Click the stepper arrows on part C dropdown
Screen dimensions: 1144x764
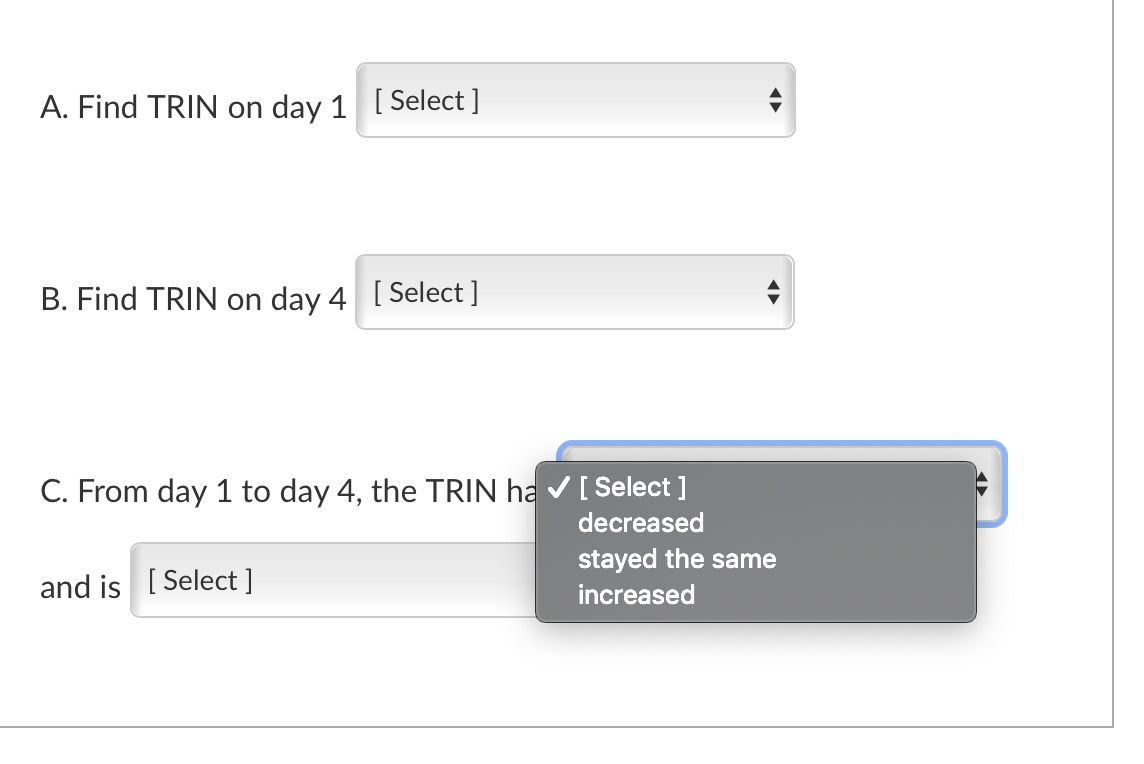982,486
